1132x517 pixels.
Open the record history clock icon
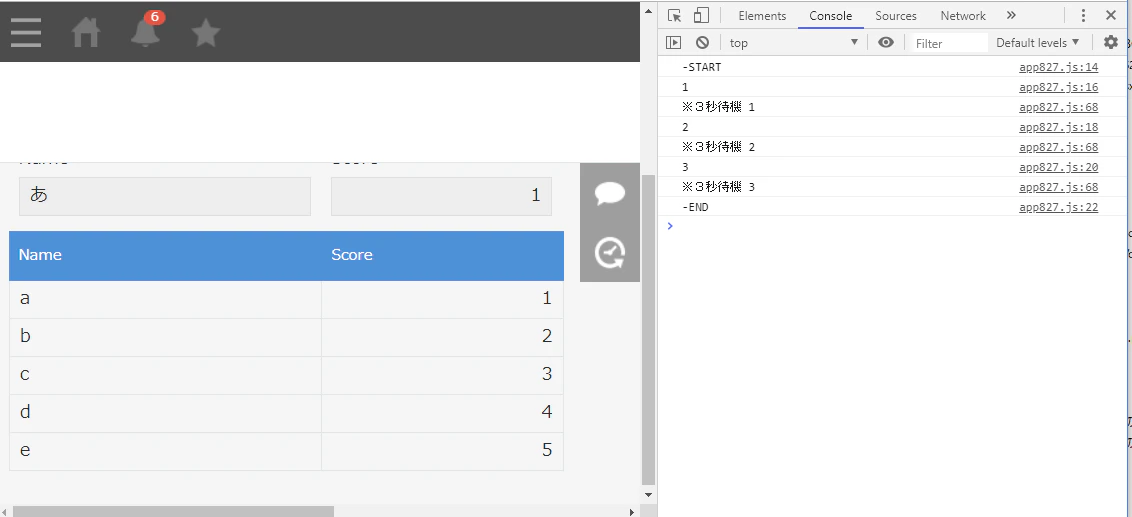(x=610, y=253)
